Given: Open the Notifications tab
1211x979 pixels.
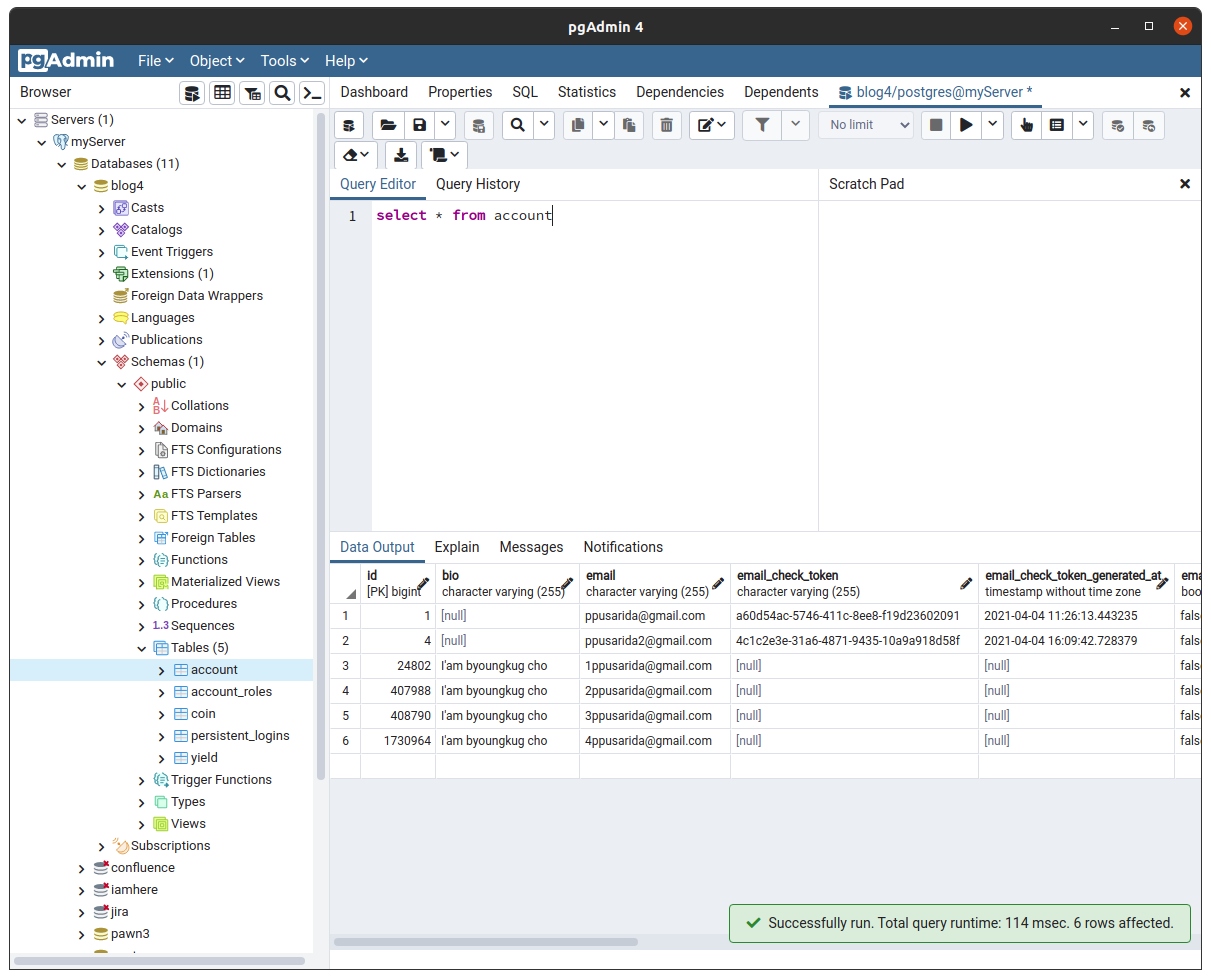Looking at the screenshot, I should pos(623,547).
